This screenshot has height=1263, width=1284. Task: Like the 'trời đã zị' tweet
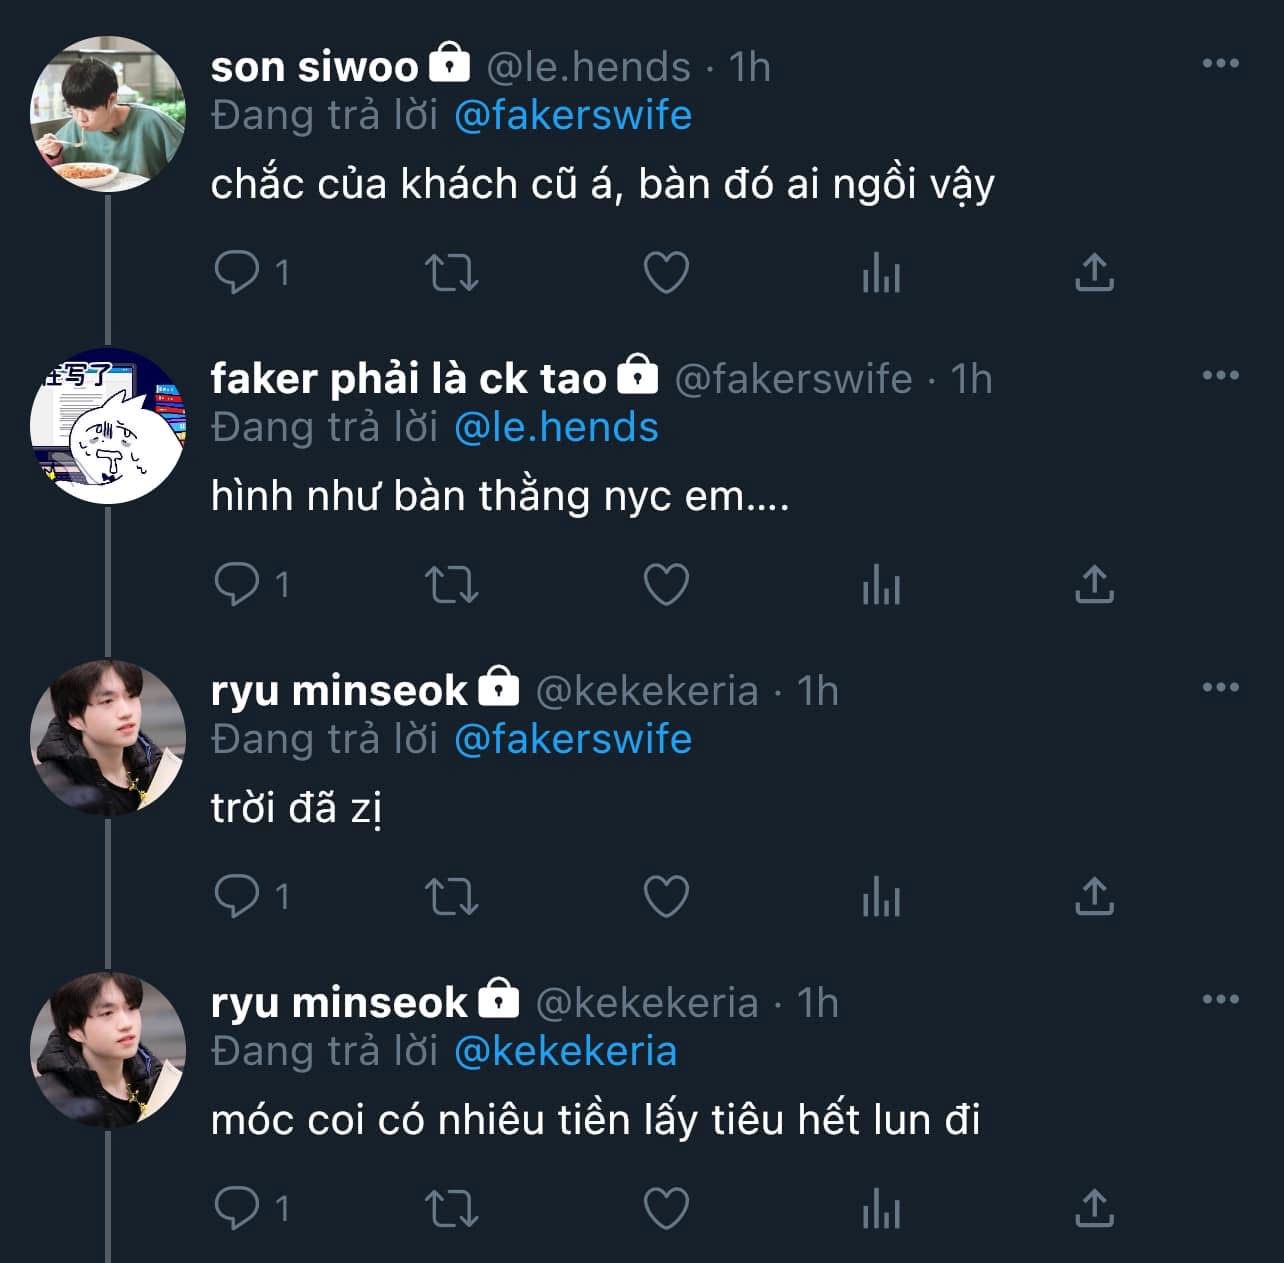point(666,896)
